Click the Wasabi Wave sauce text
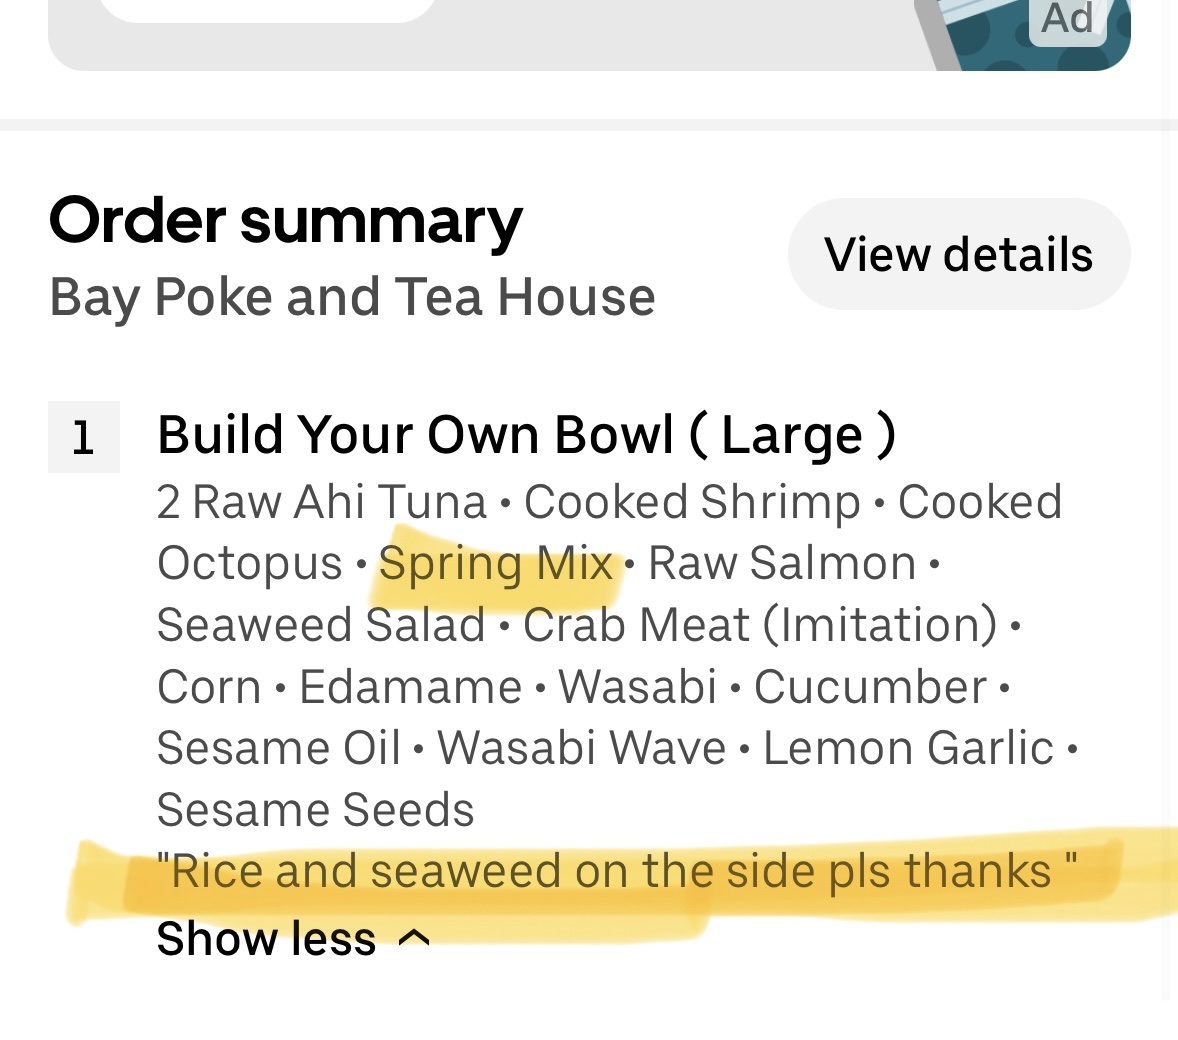Screen dimensions: 1178x1040 click(x=581, y=748)
